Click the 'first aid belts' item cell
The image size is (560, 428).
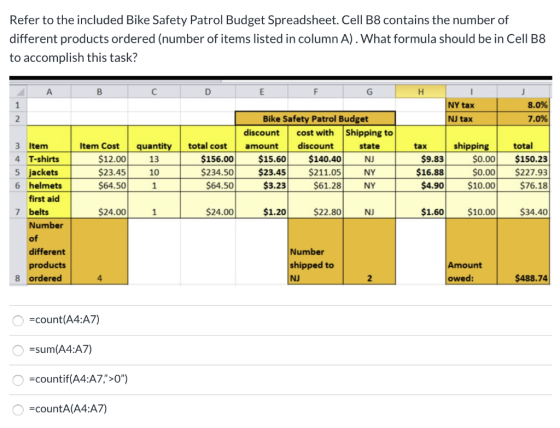(49, 205)
